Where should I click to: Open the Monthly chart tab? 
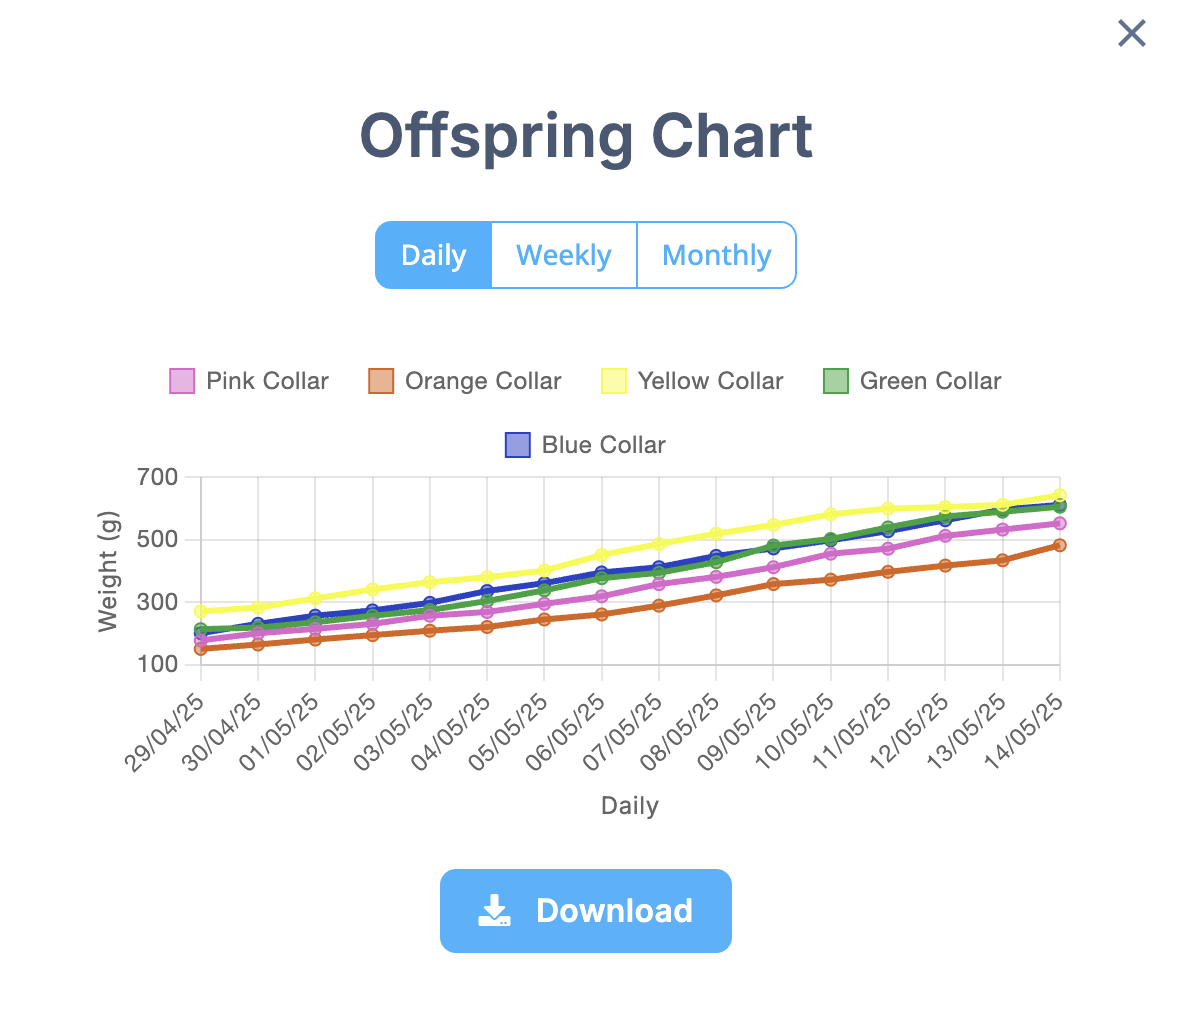click(716, 255)
